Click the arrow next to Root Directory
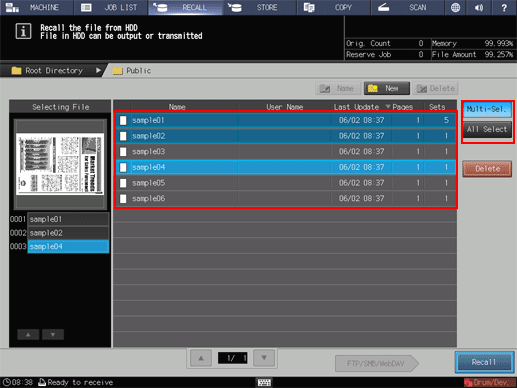Image resolution: width=517 pixels, height=388 pixels. [x=98, y=70]
